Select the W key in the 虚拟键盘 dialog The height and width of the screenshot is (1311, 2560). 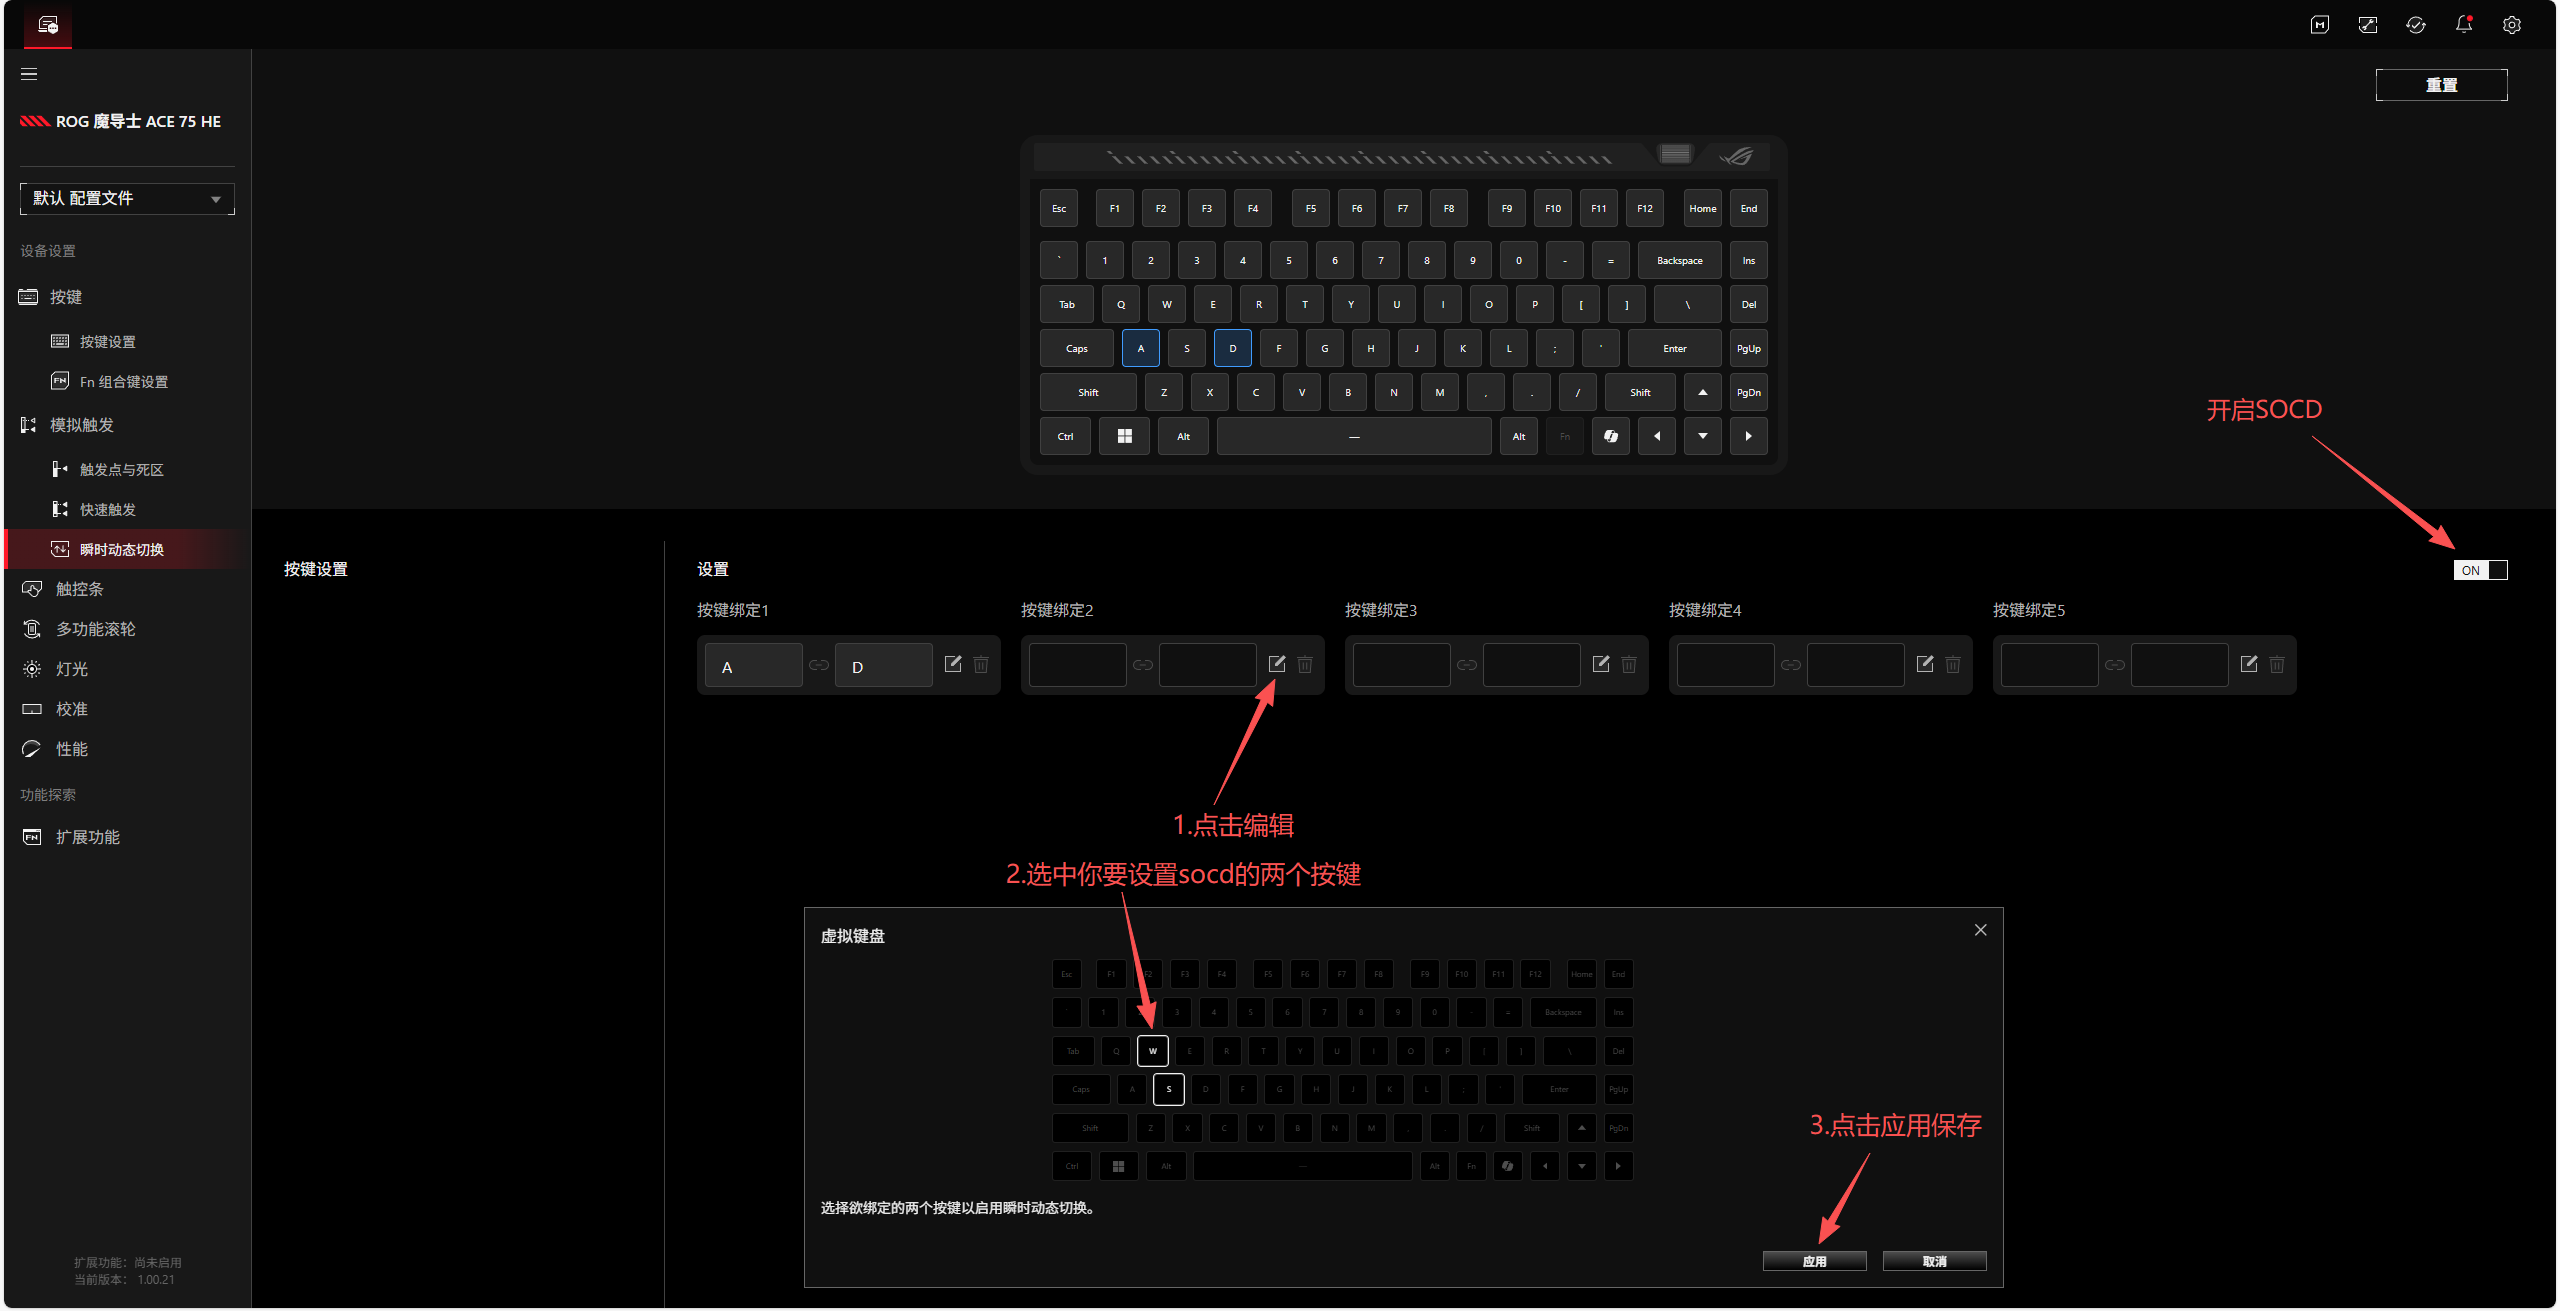click(x=1153, y=1051)
